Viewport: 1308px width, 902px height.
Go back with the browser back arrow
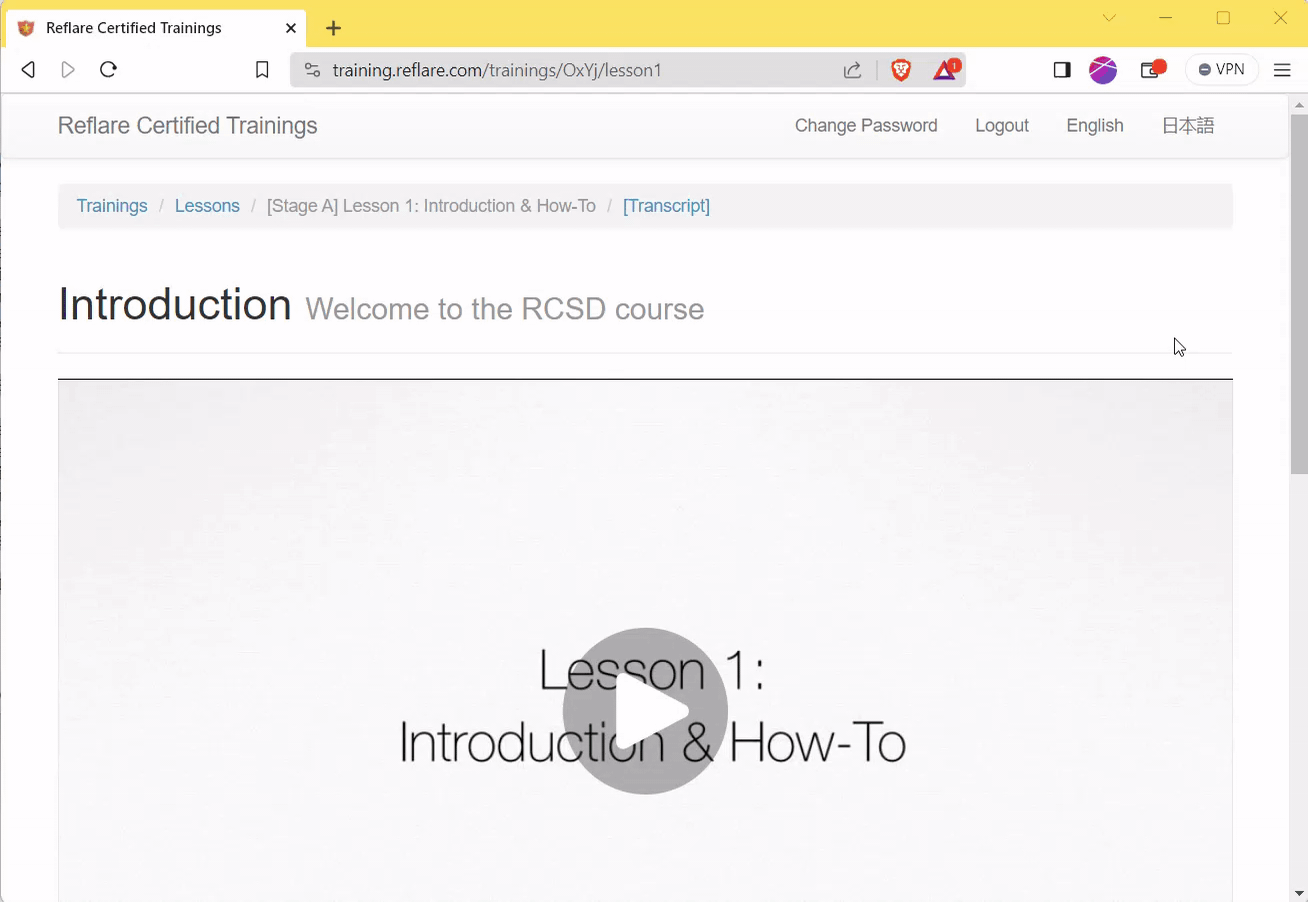tap(28, 70)
